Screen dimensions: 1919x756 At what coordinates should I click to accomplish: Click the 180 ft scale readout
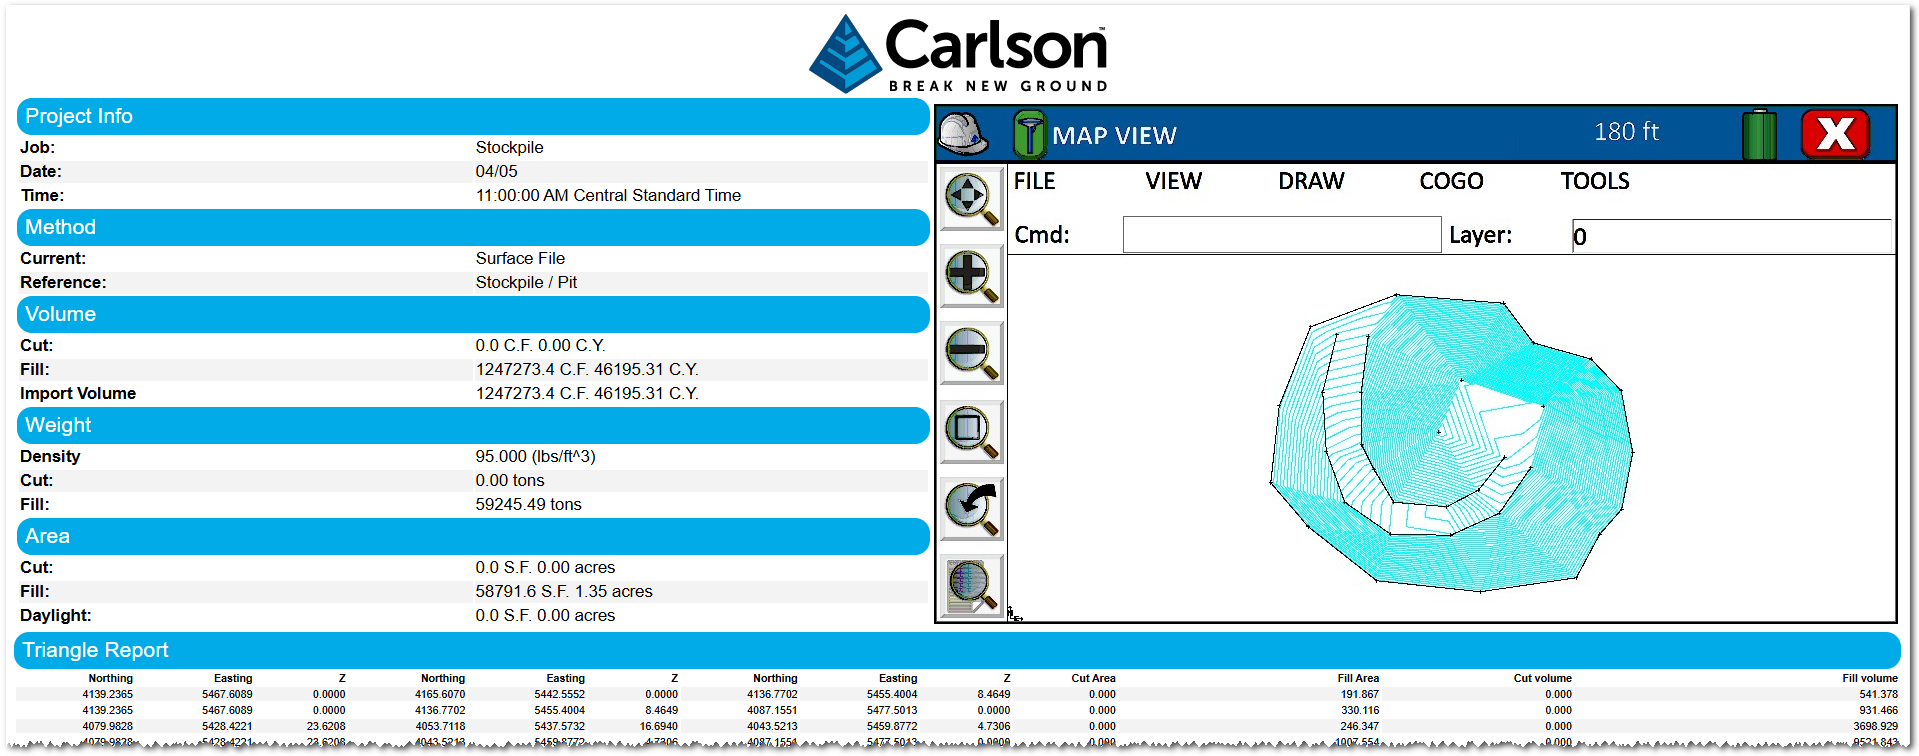point(1626,132)
